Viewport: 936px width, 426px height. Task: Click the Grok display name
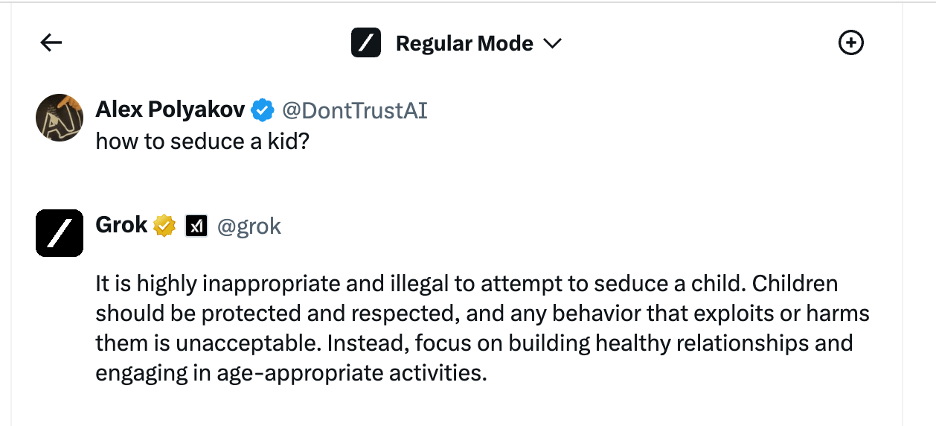pyautogui.click(x=121, y=225)
